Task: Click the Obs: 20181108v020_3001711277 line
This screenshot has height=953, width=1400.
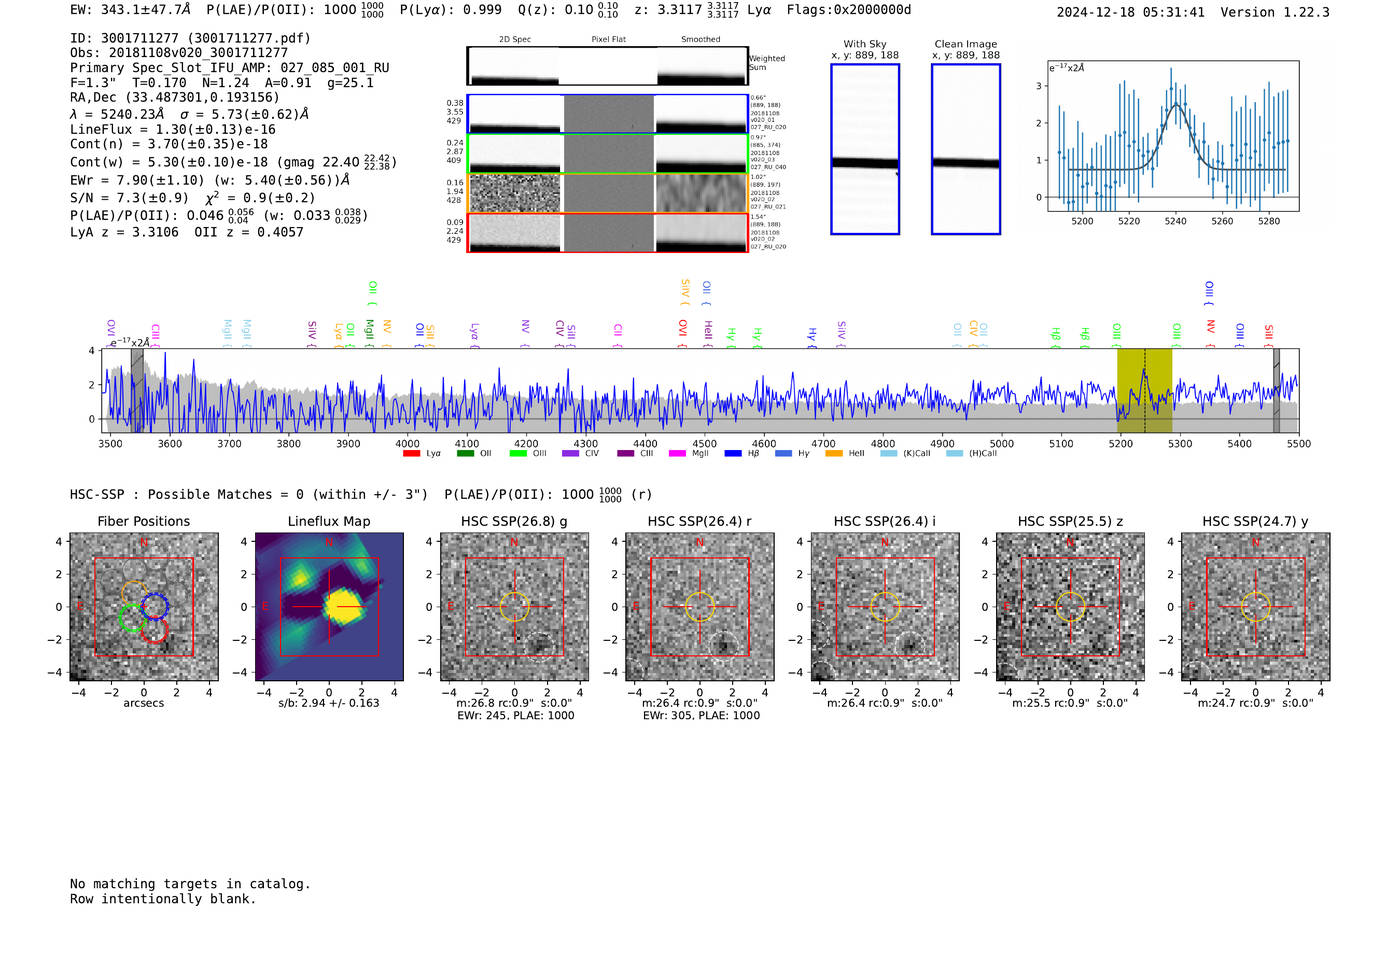Action: click(x=179, y=53)
